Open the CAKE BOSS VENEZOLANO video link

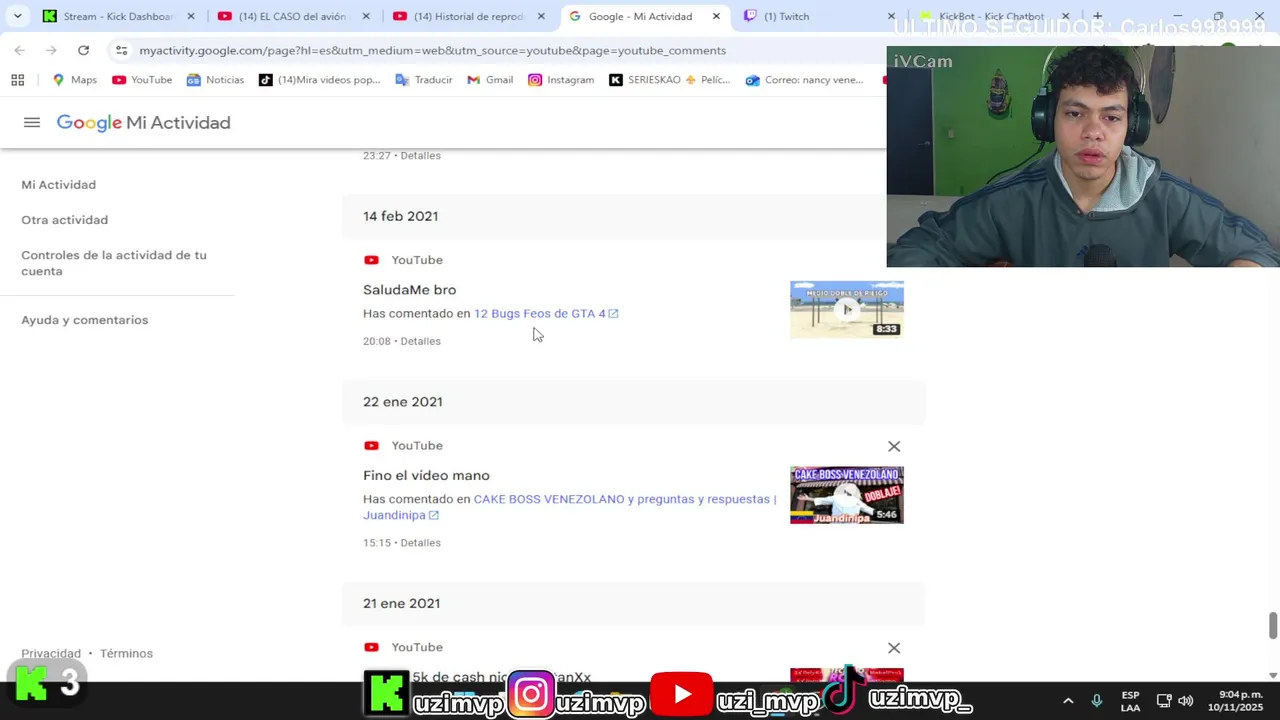(x=570, y=507)
